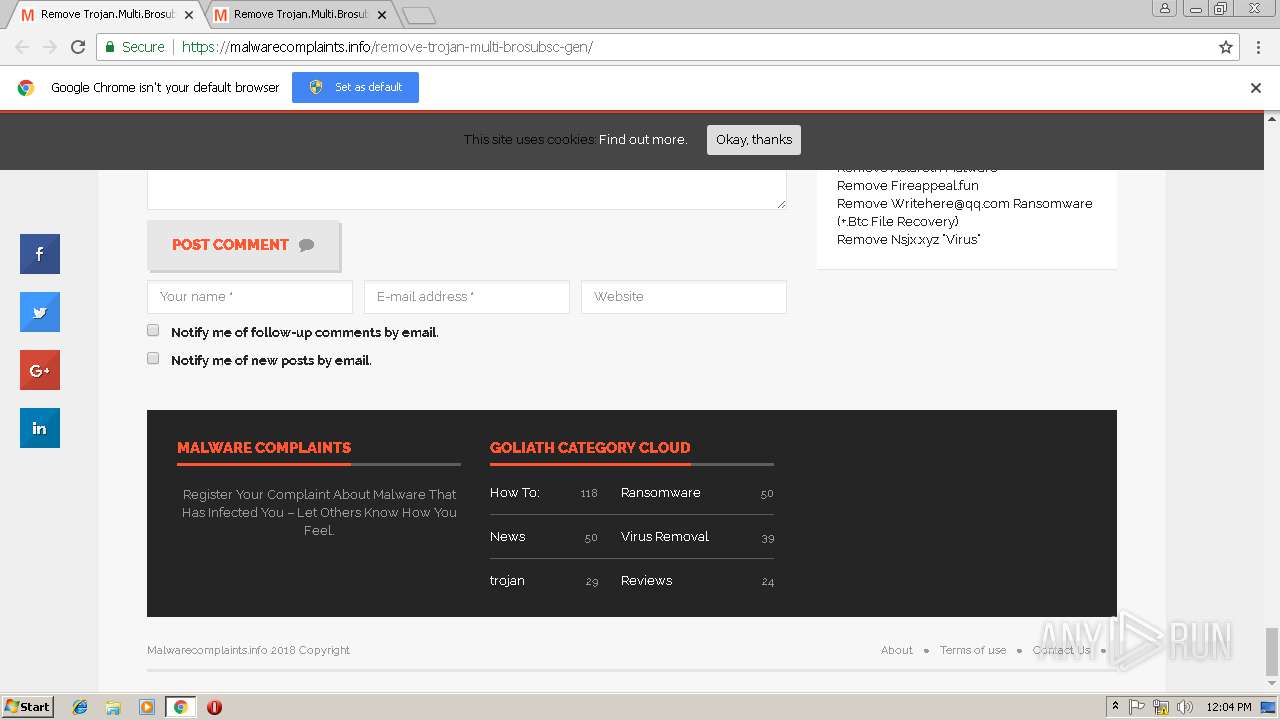1280x720 pixels.
Task: Close the second Remove Trojan tab
Action: click(x=382, y=15)
